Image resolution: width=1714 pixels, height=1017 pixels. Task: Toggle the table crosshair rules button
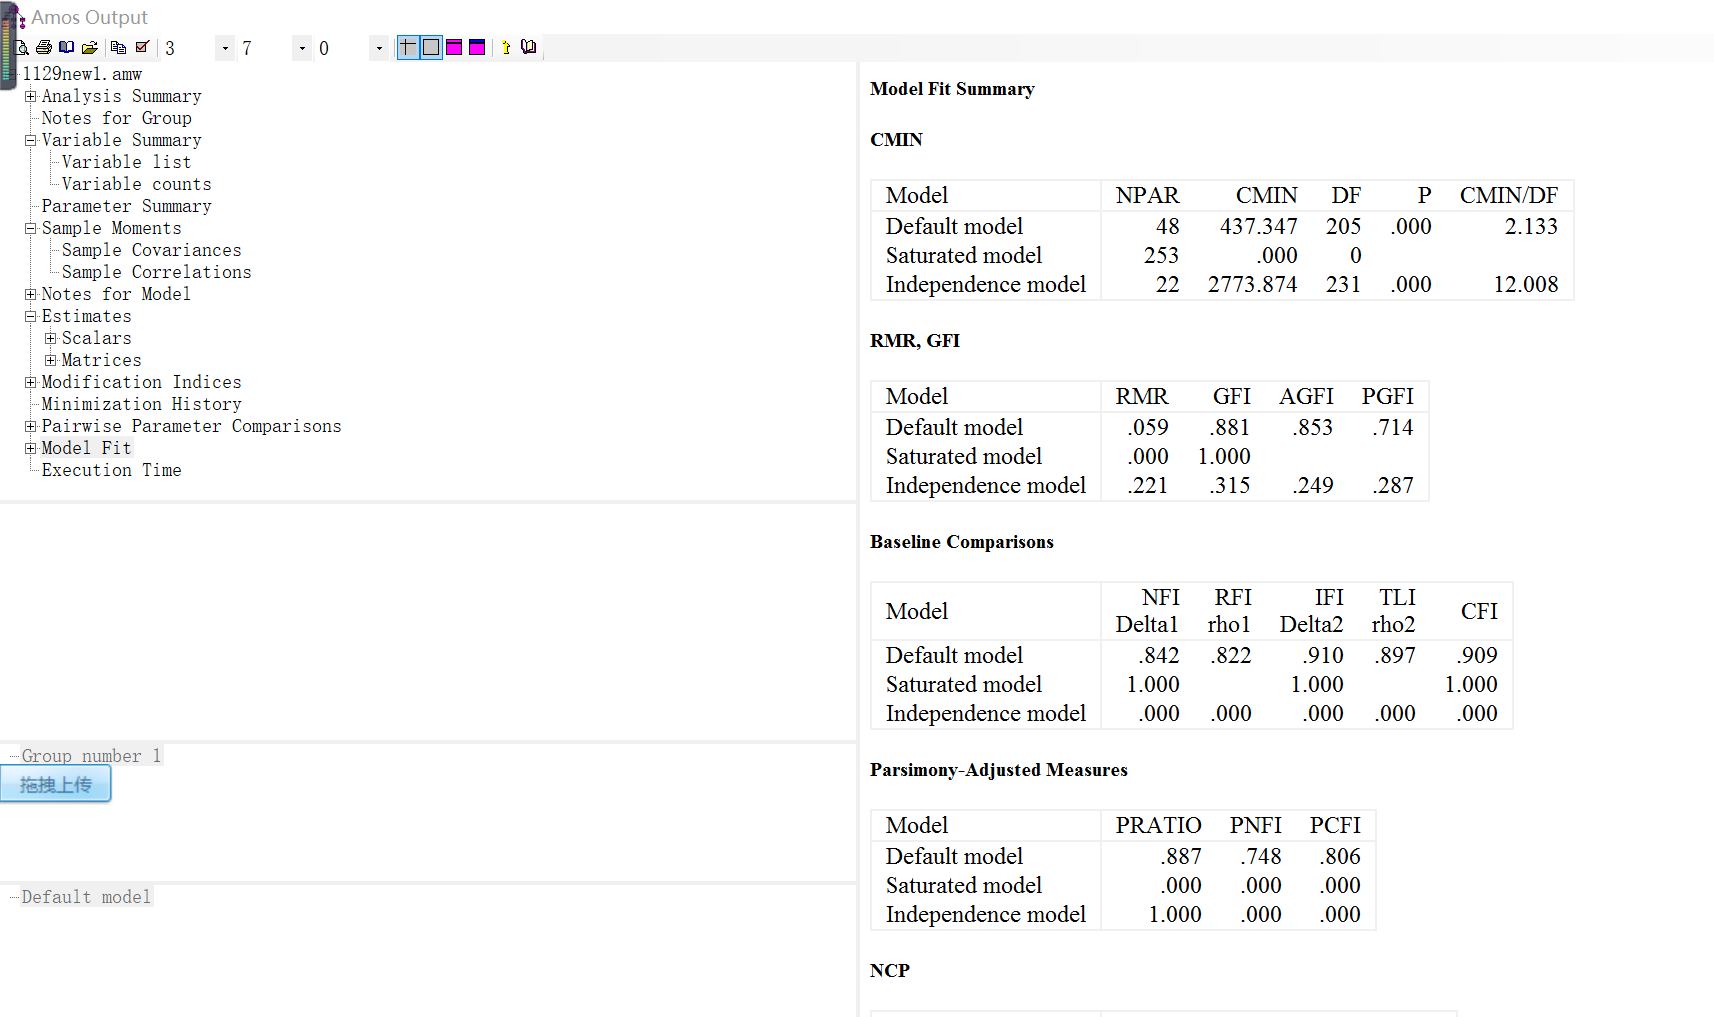pyautogui.click(x=408, y=47)
